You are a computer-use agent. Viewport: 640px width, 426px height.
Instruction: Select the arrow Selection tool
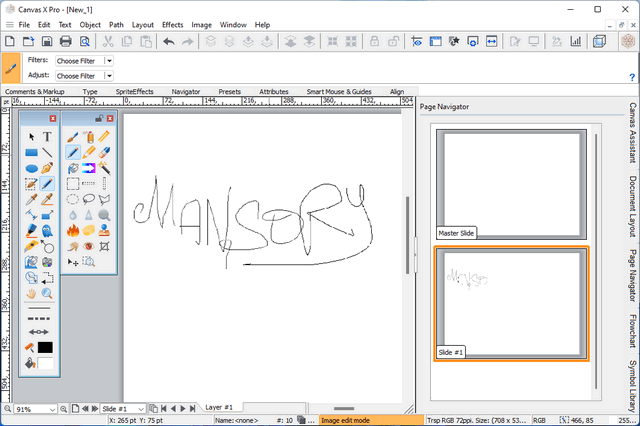tap(31, 137)
